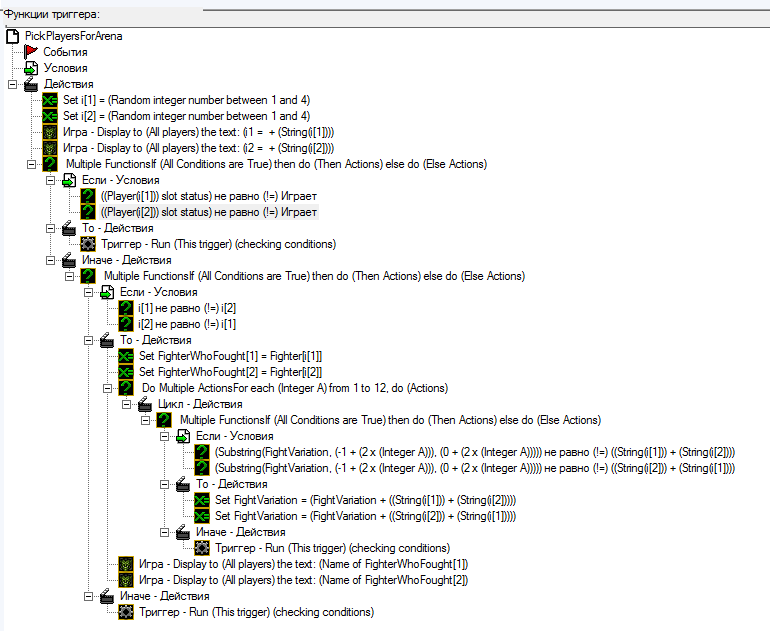
Task: Select Set i[2] = Random integer row
Action: click(x=186, y=116)
